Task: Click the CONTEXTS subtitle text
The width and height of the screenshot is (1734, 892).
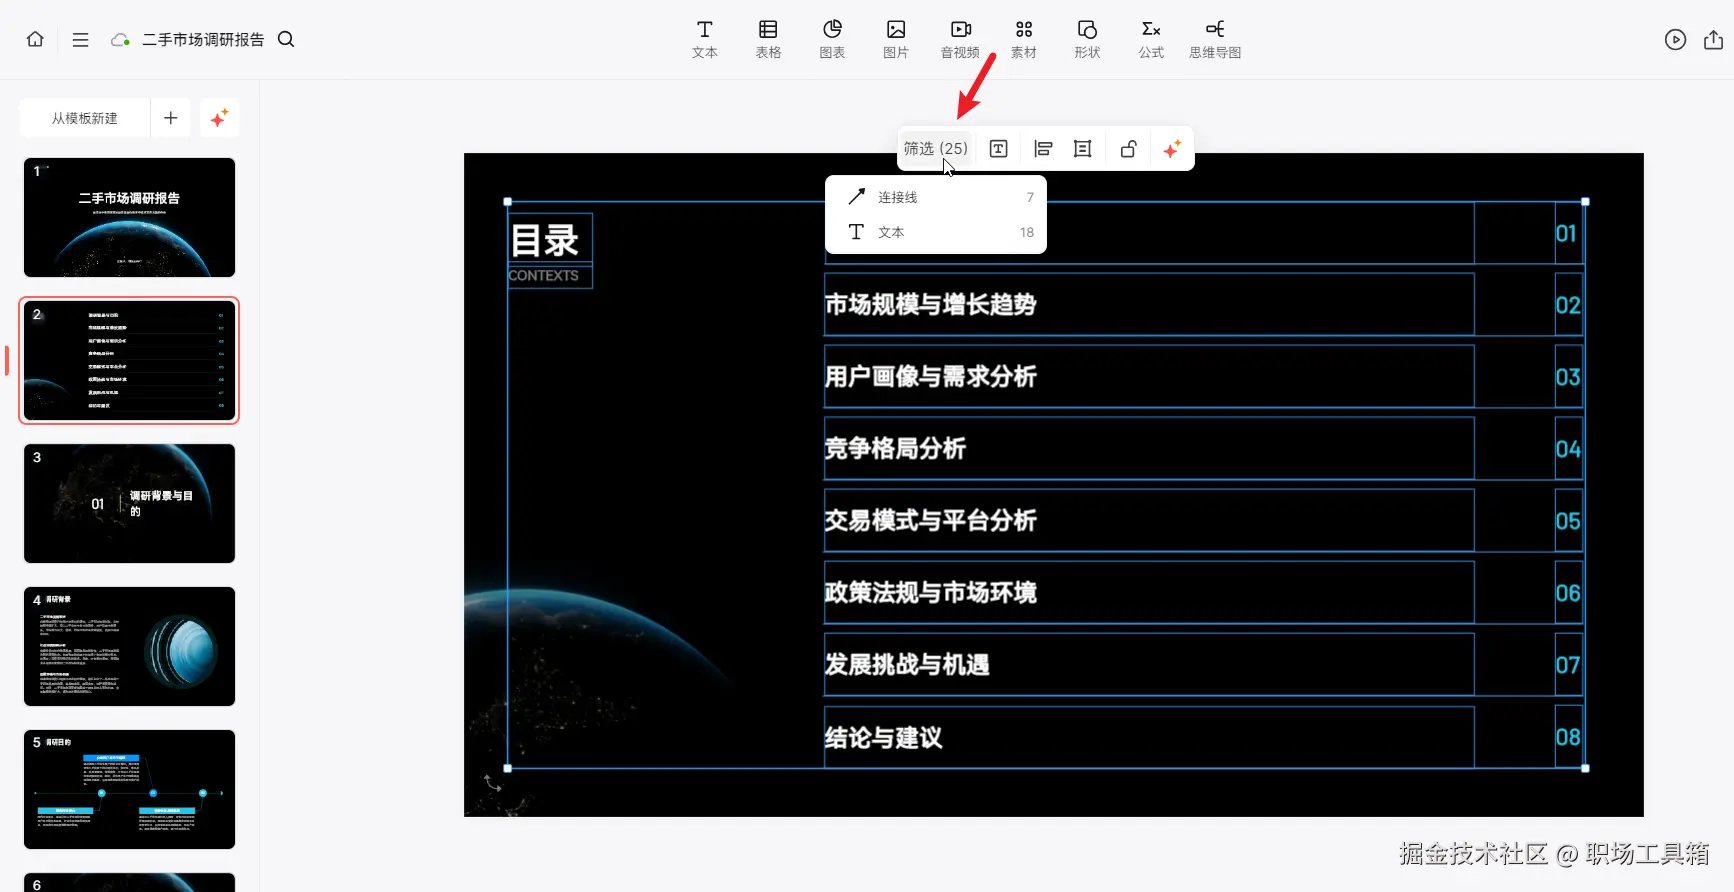Action: point(543,276)
